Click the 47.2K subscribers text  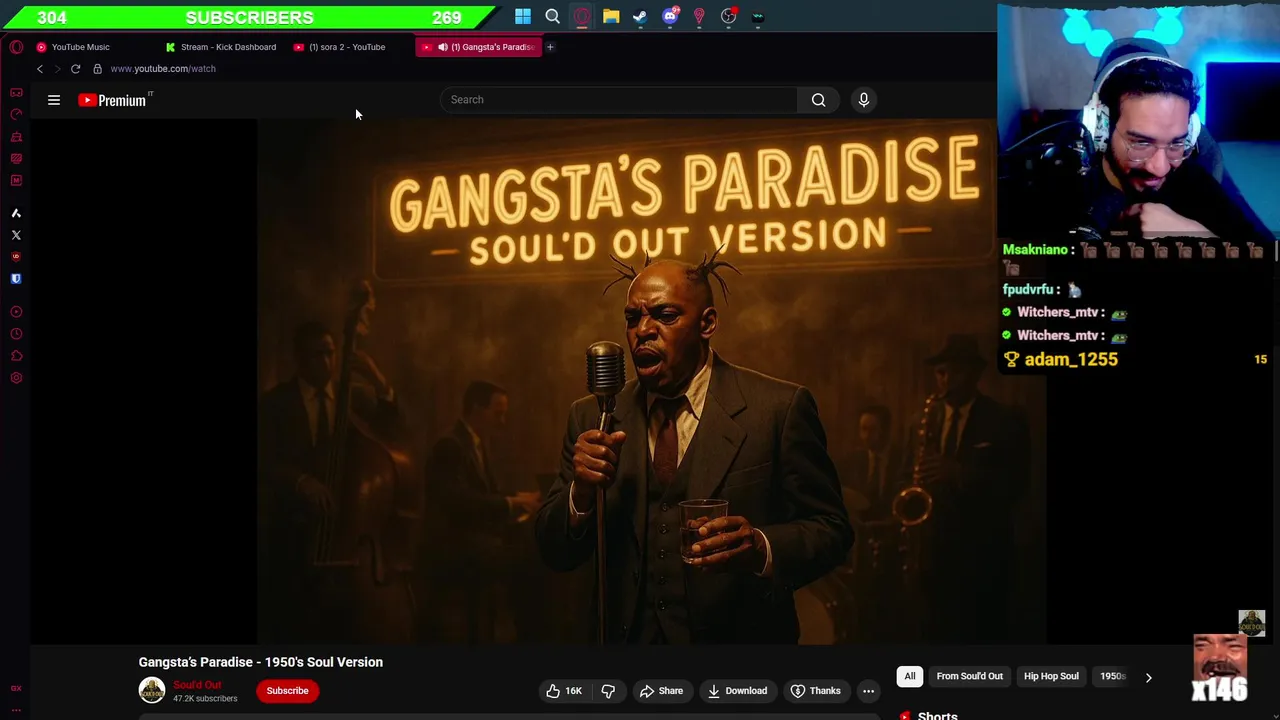click(205, 699)
